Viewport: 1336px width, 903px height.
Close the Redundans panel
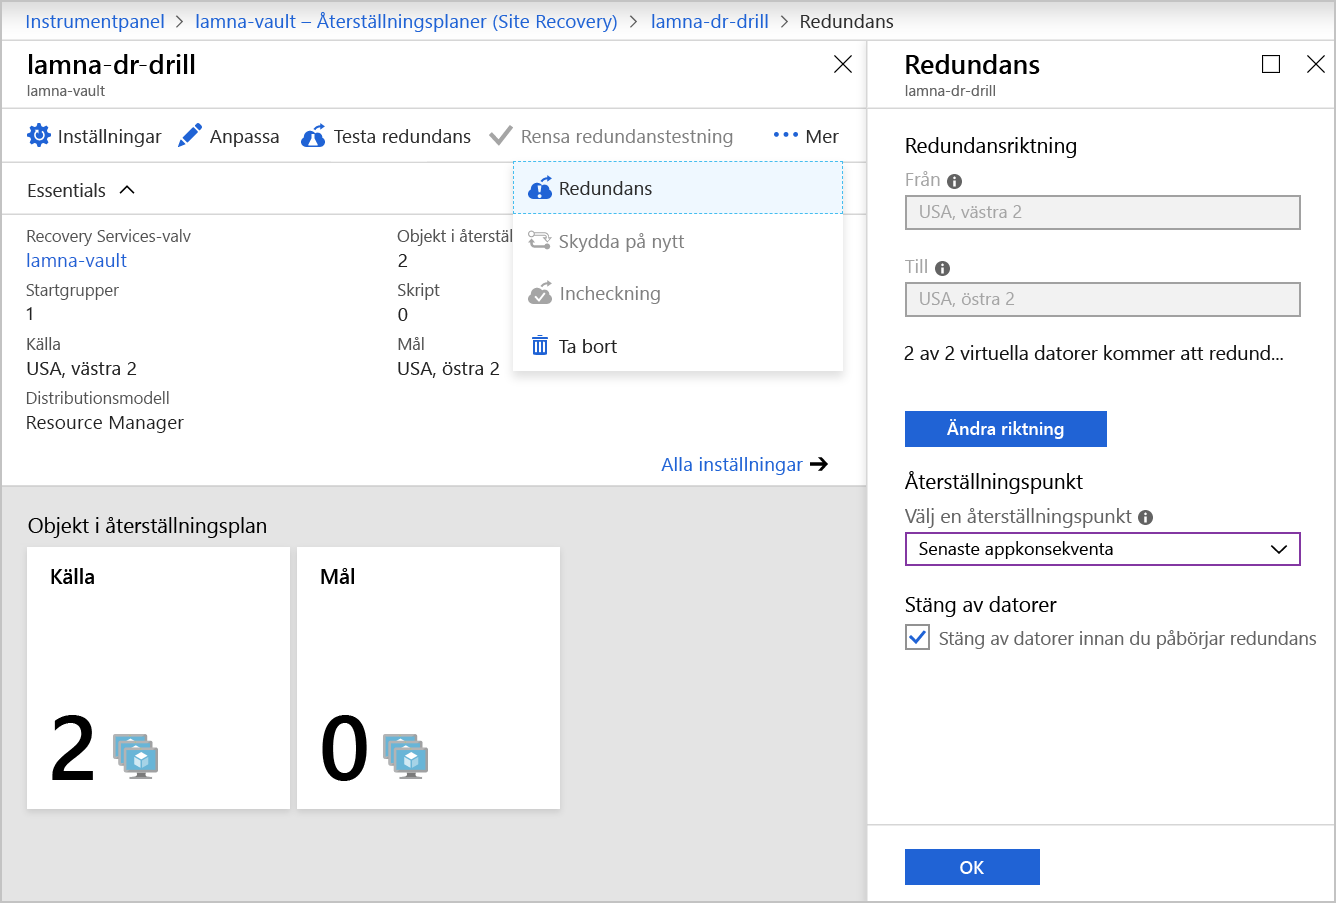(x=1316, y=64)
